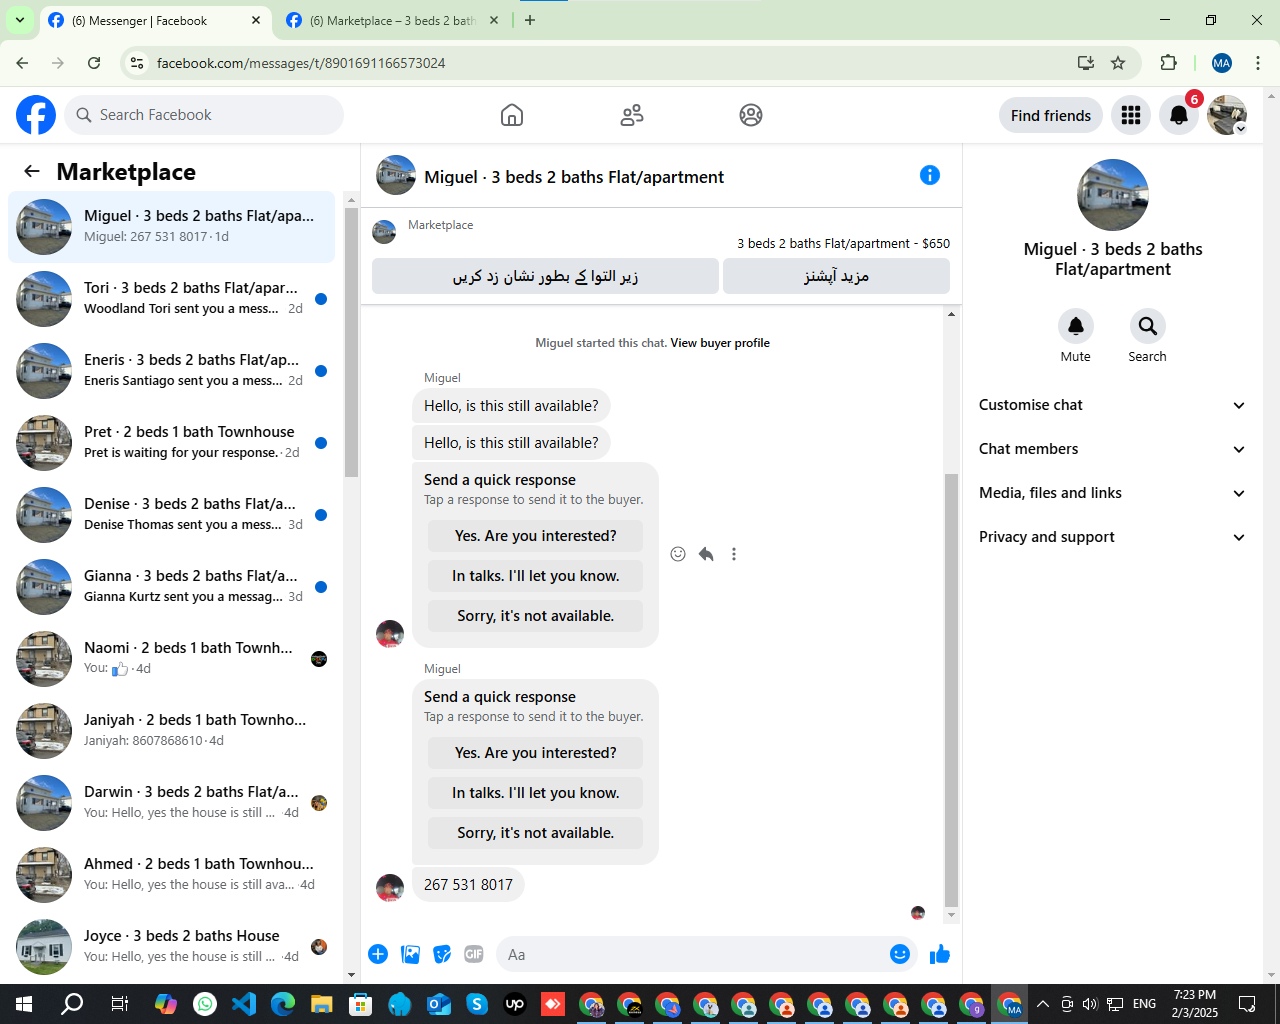Switch to the Marketplace browser tab
This screenshot has width=1280, height=1024.
tap(392, 20)
